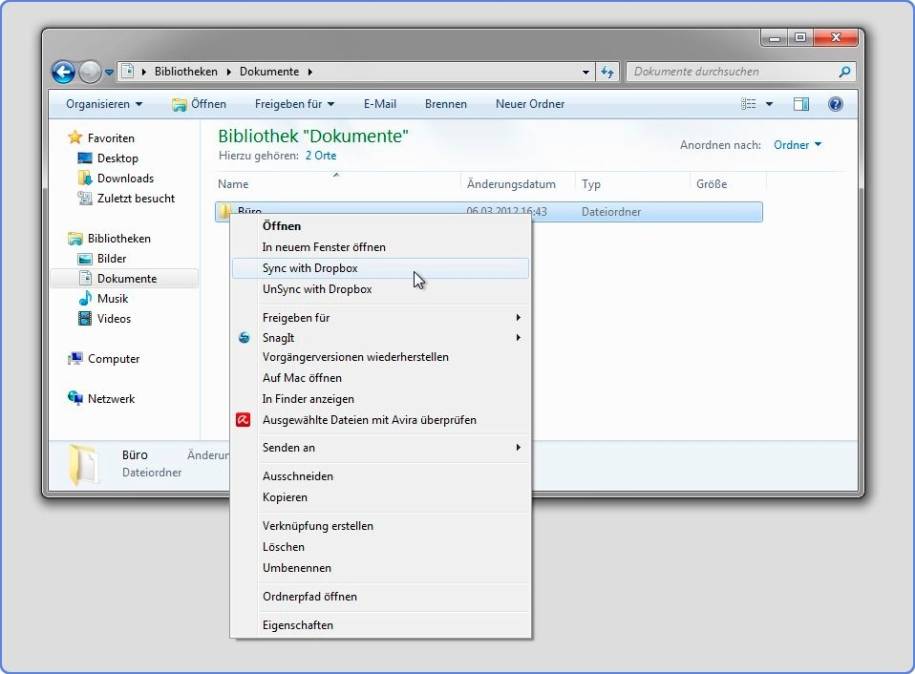Open the Anordnen nach Ordner dropdown
The height and width of the screenshot is (674, 915).
pyautogui.click(x=797, y=145)
